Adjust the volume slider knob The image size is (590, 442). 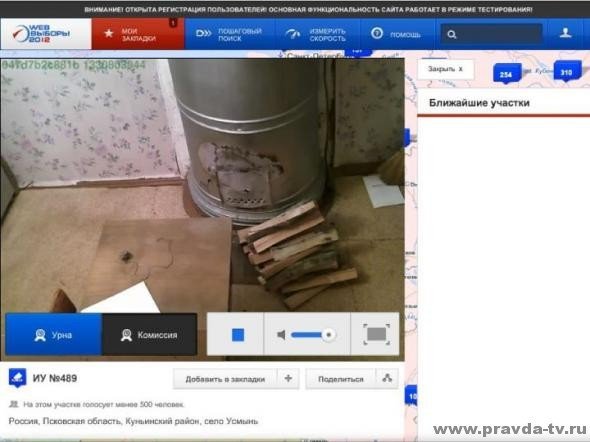[329, 334]
